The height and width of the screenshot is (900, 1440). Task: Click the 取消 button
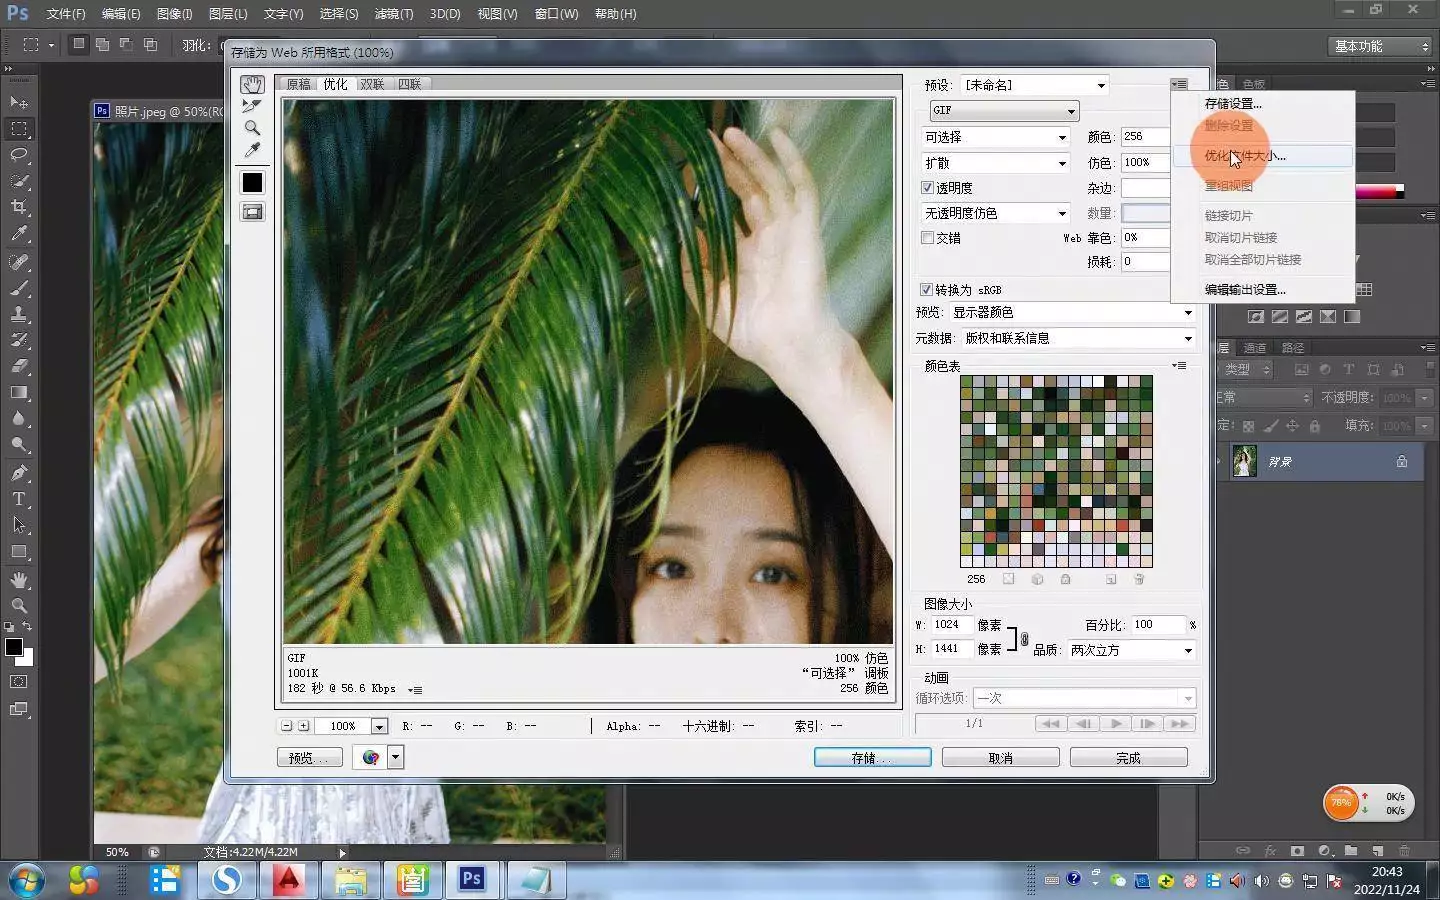[x=1000, y=758]
